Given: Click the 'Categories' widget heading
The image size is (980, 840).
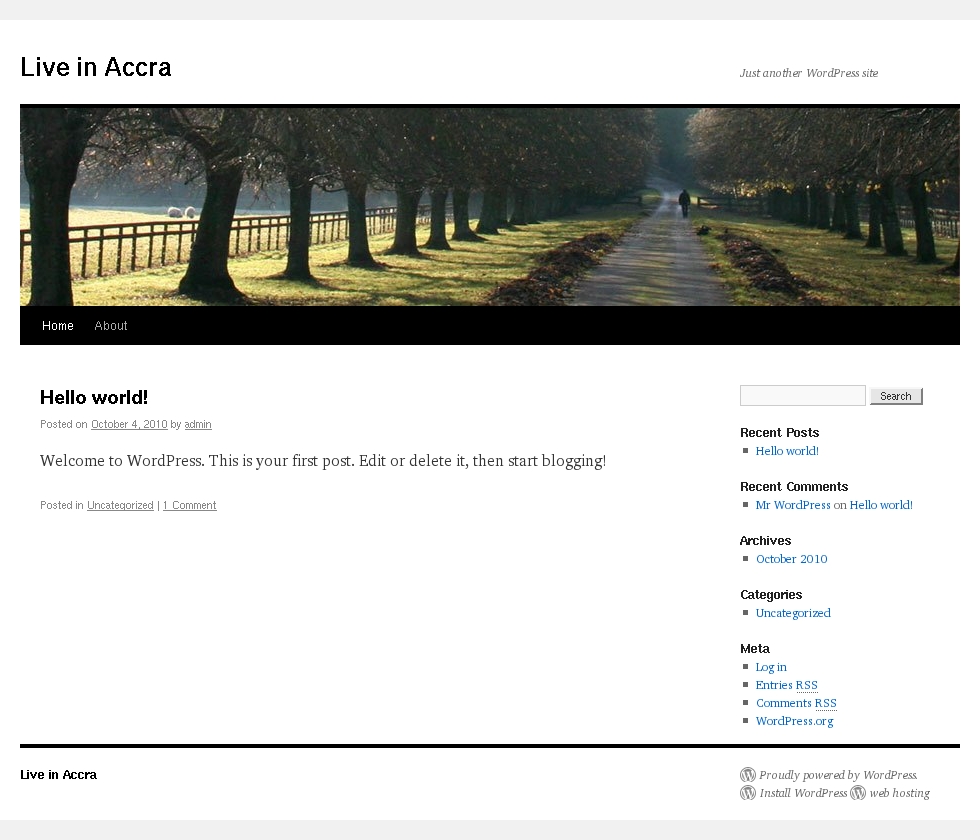Looking at the screenshot, I should (x=771, y=595).
